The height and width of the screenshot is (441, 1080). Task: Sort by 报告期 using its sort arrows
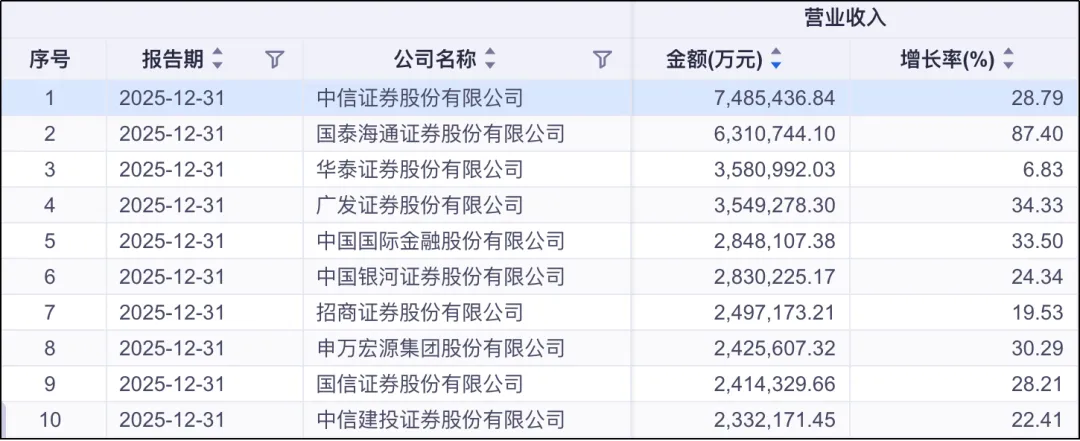[x=218, y=59]
